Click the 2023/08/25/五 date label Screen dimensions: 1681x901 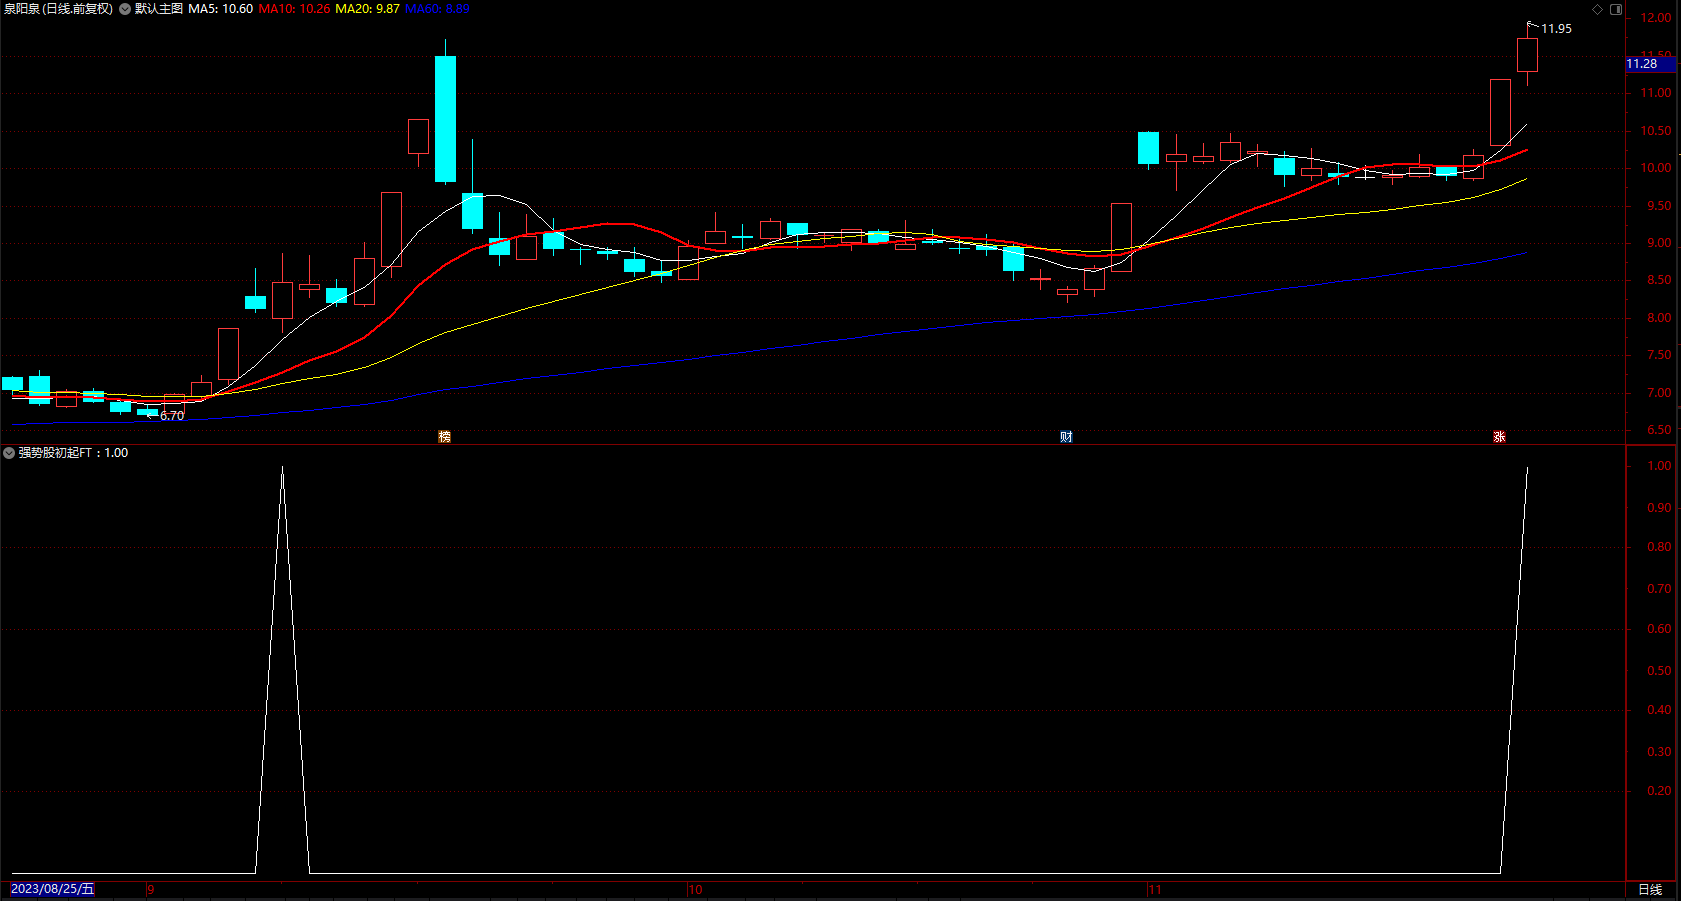[x=52, y=889]
